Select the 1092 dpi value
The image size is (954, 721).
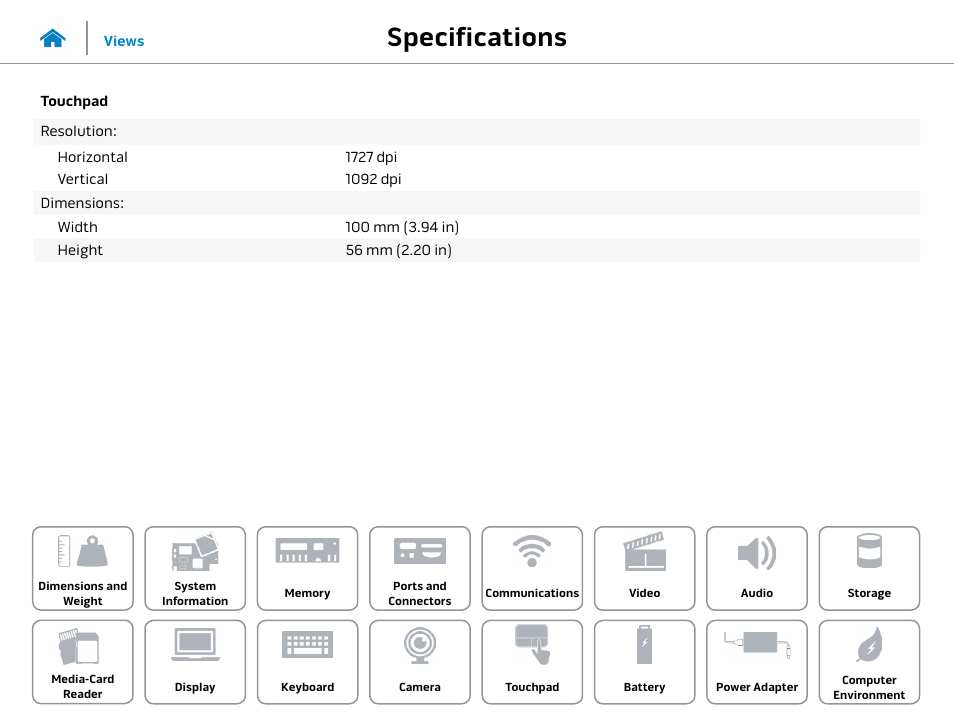point(373,179)
